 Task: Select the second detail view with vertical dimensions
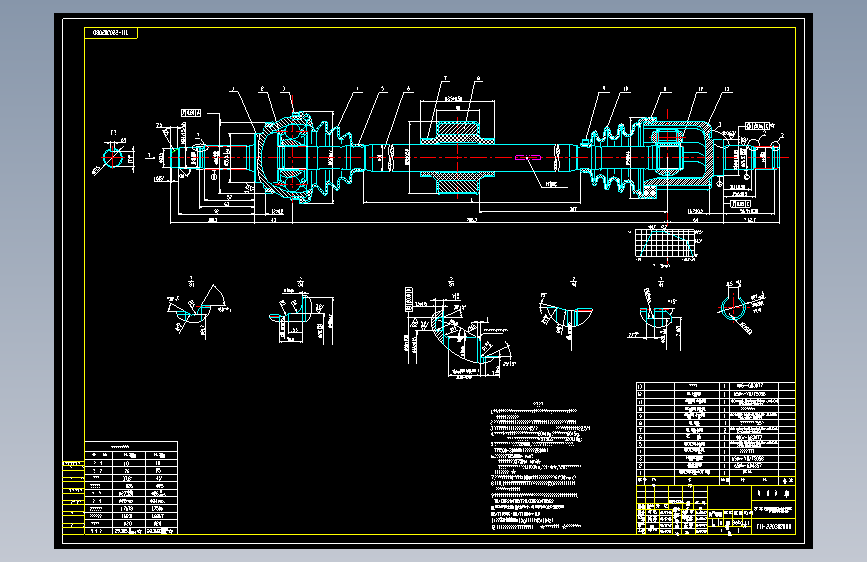coord(301,313)
